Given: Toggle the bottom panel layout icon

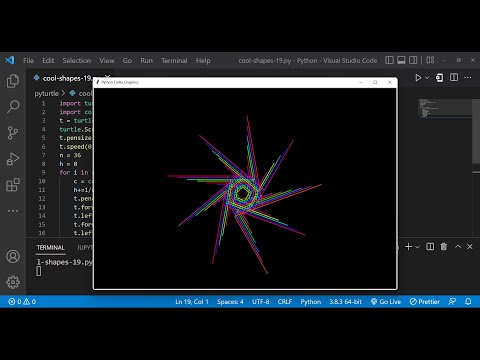Looking at the screenshot, I should point(401,60).
